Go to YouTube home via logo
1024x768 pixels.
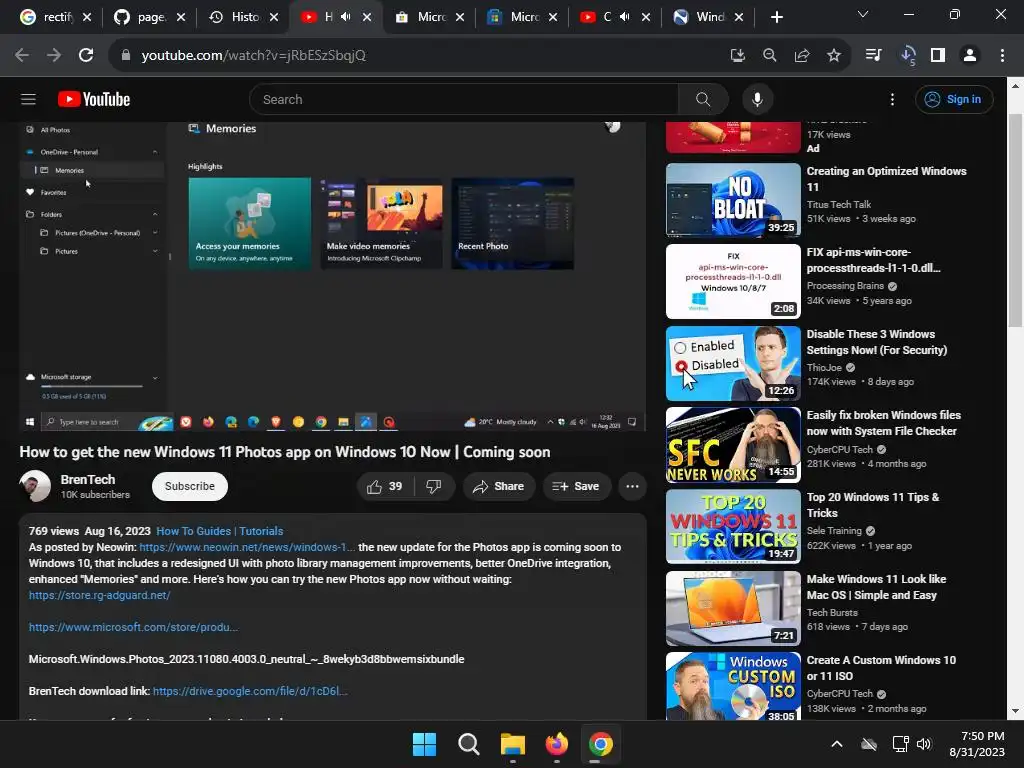(94, 99)
